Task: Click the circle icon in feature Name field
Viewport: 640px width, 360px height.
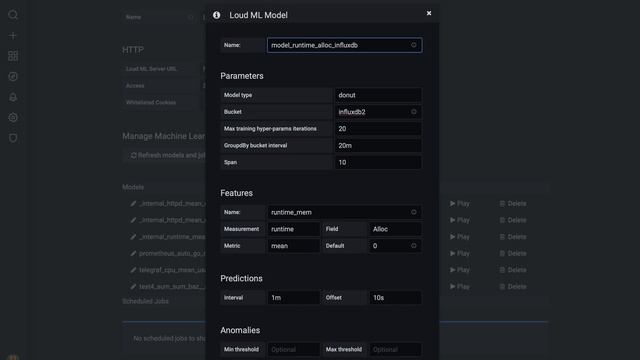Action: (413, 212)
